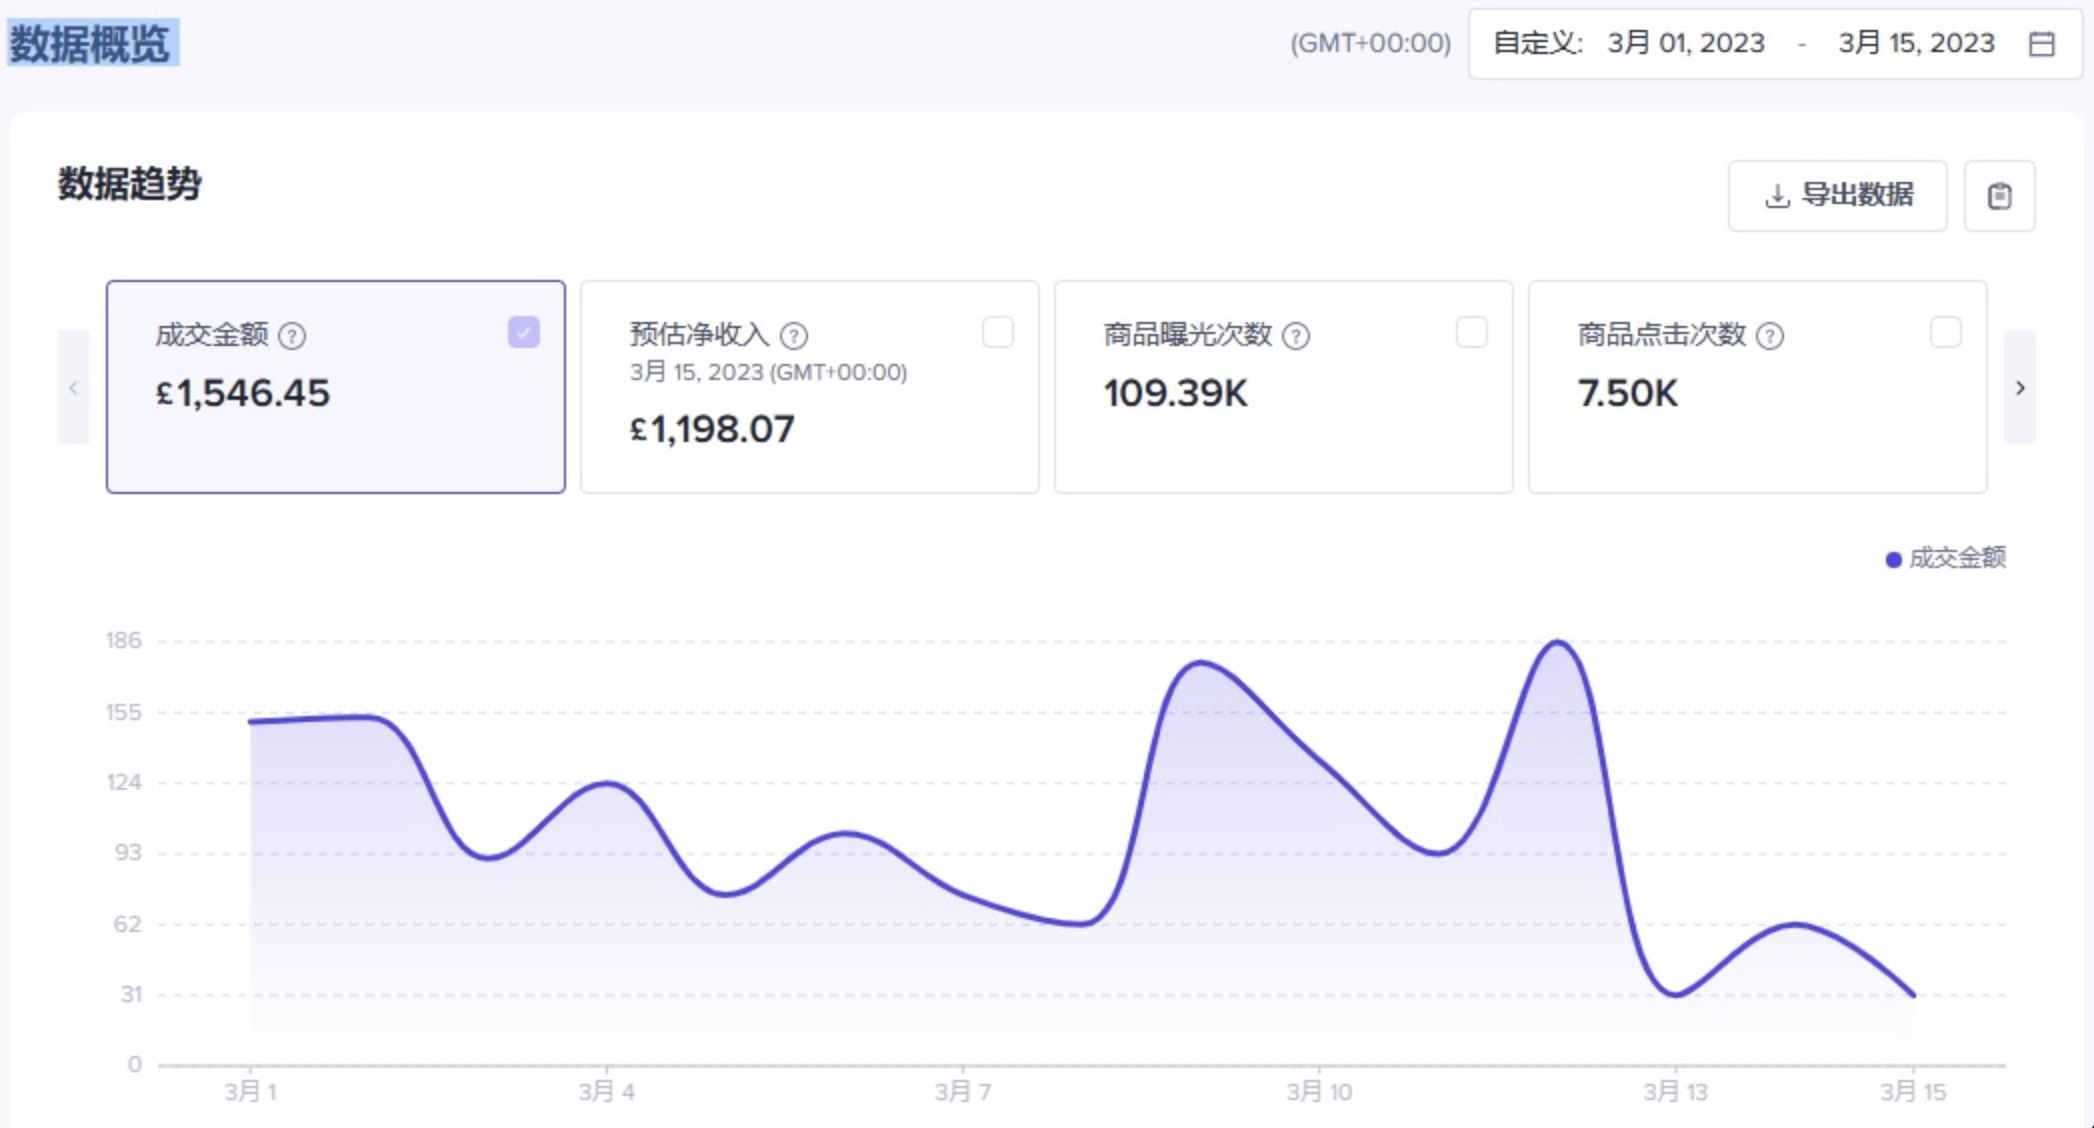This screenshot has width=2094, height=1128.
Task: Click the help icon next to 预估净收入
Action: tap(794, 336)
